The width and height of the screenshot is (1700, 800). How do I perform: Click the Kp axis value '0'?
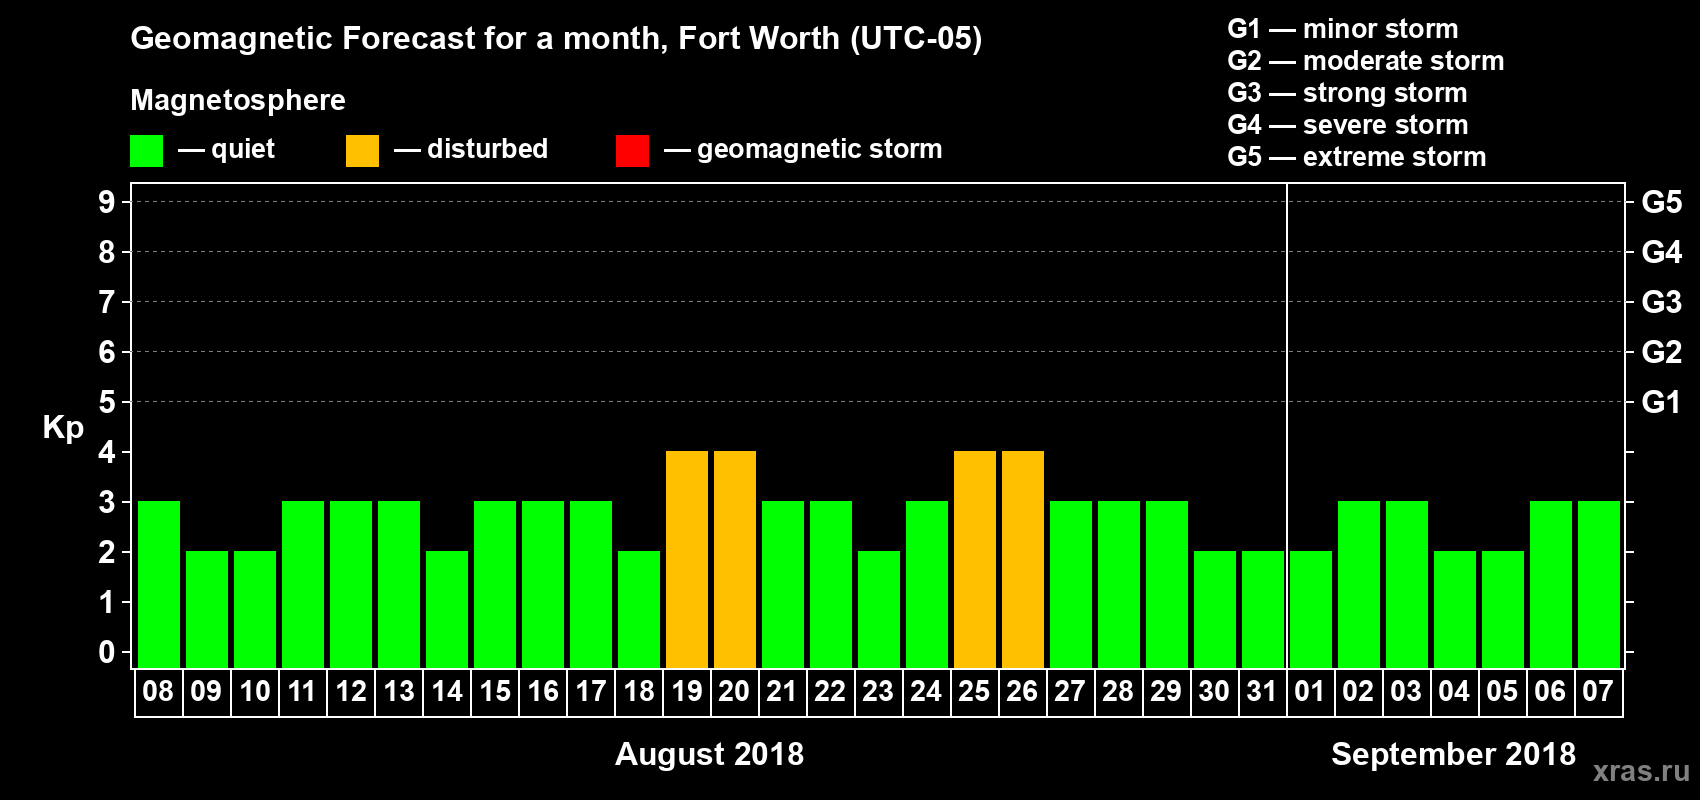coord(107,652)
